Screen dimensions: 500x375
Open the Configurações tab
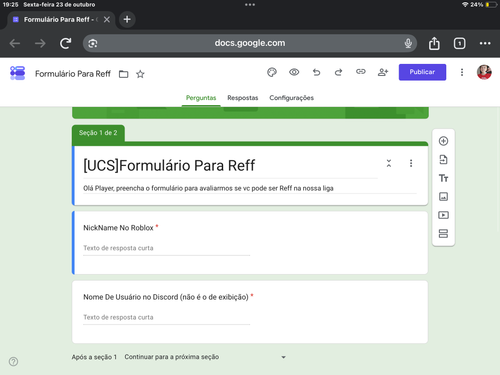tap(291, 98)
